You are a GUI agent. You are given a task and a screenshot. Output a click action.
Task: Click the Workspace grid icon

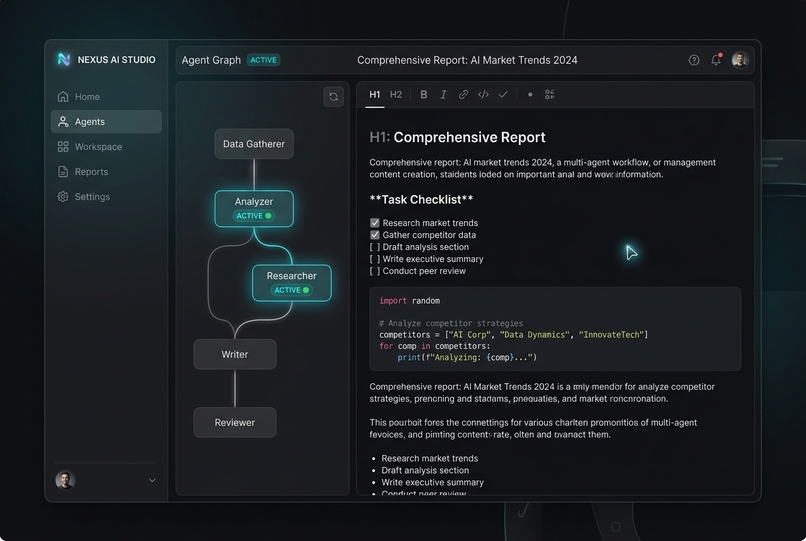click(x=63, y=147)
